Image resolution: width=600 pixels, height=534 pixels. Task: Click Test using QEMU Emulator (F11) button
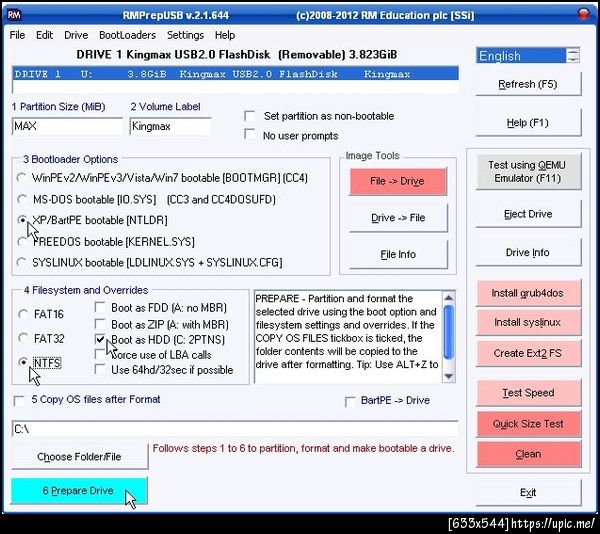(528, 171)
